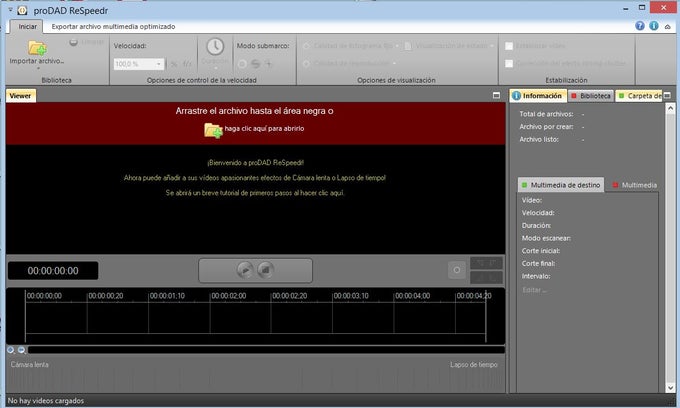
Task: Expand the Duración dropdown arrow
Action: [215, 68]
